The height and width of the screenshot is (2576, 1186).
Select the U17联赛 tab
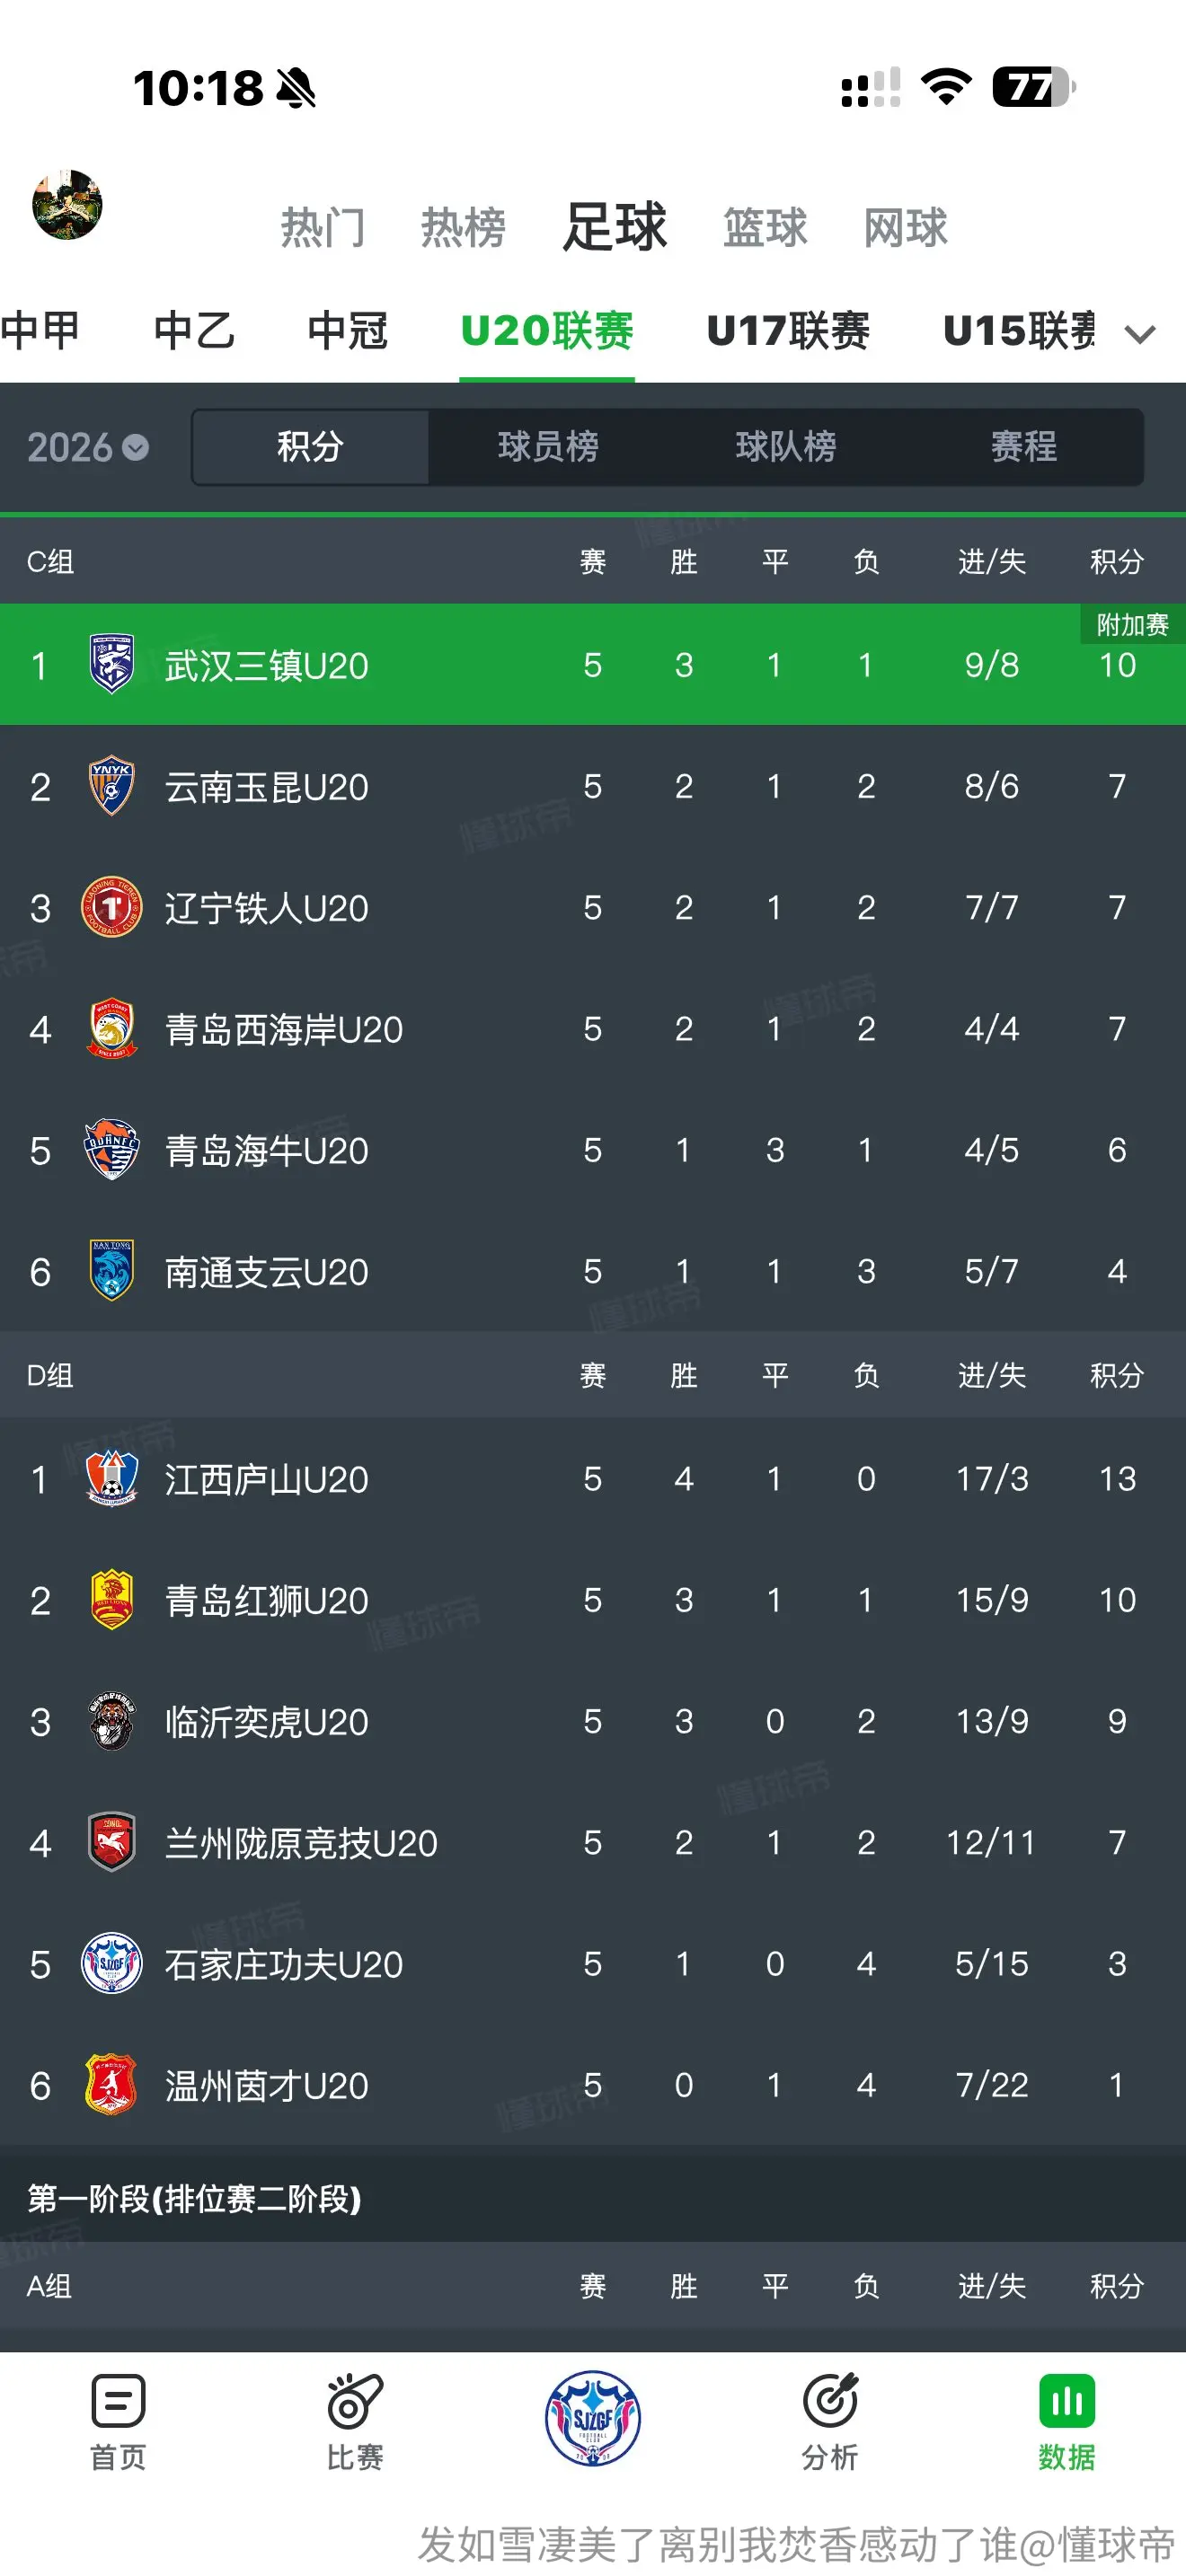[788, 331]
